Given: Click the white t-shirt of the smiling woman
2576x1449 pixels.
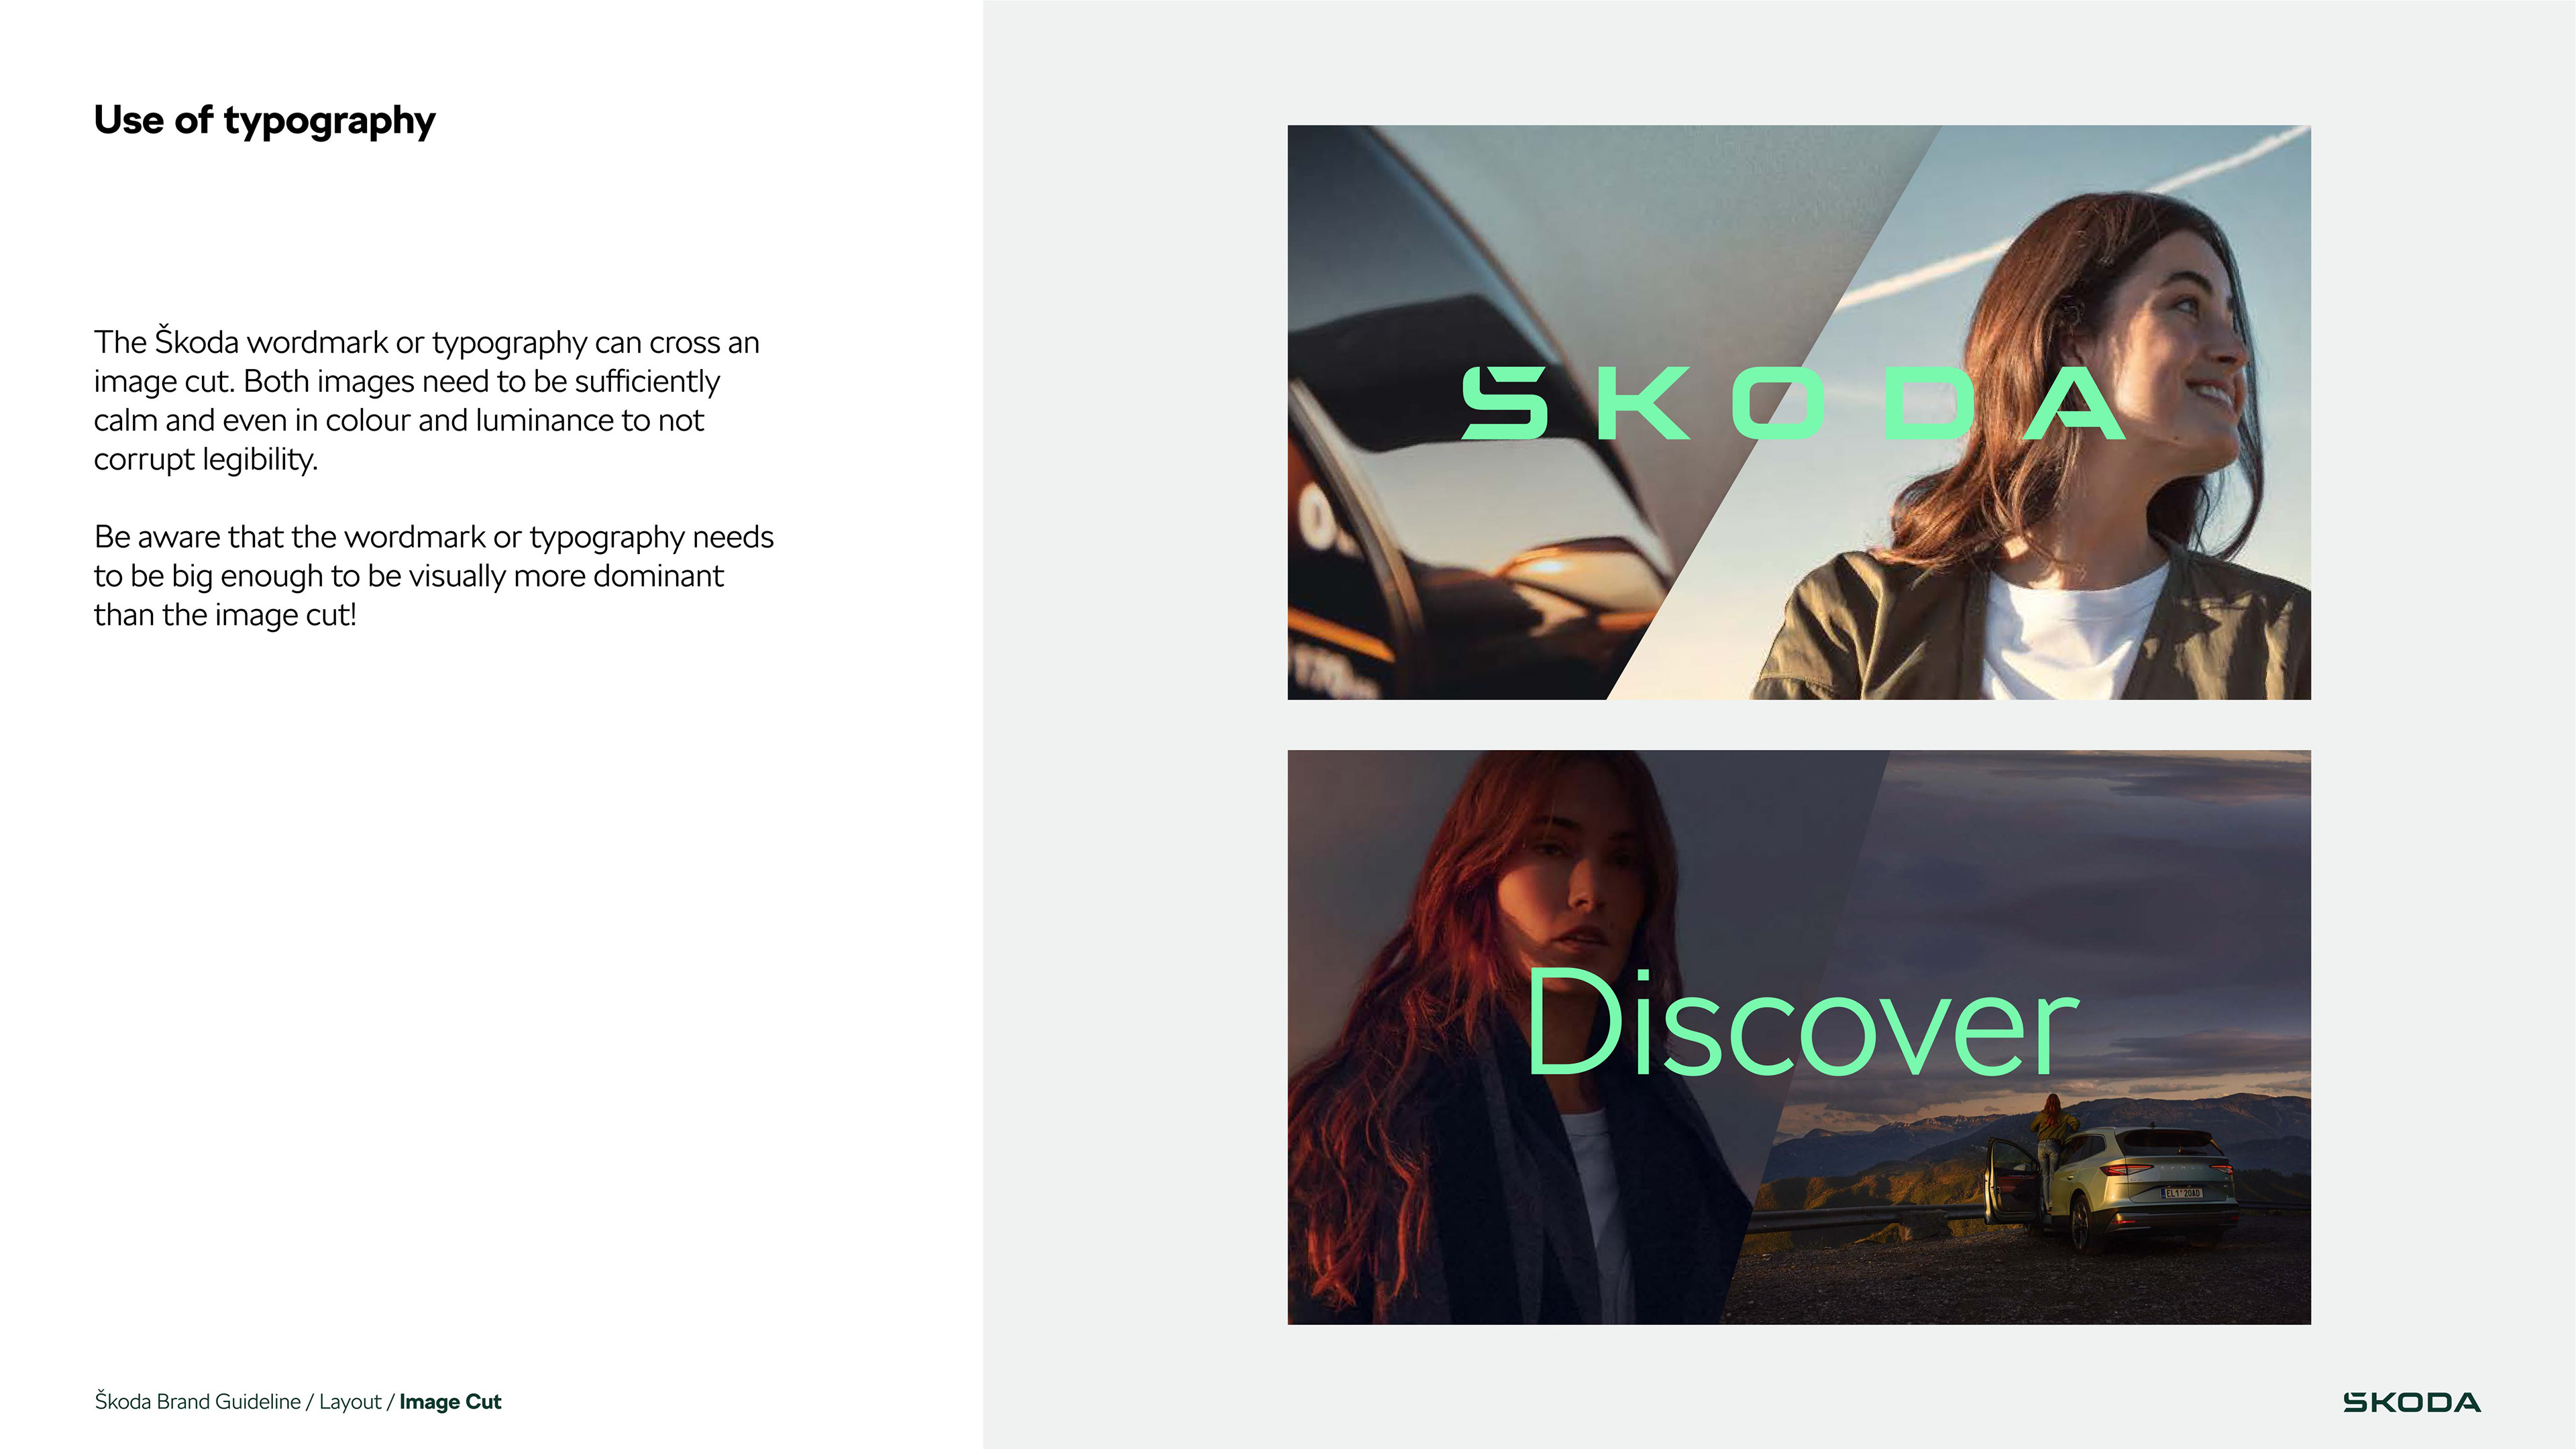Looking at the screenshot, I should pyautogui.click(x=2070, y=630).
